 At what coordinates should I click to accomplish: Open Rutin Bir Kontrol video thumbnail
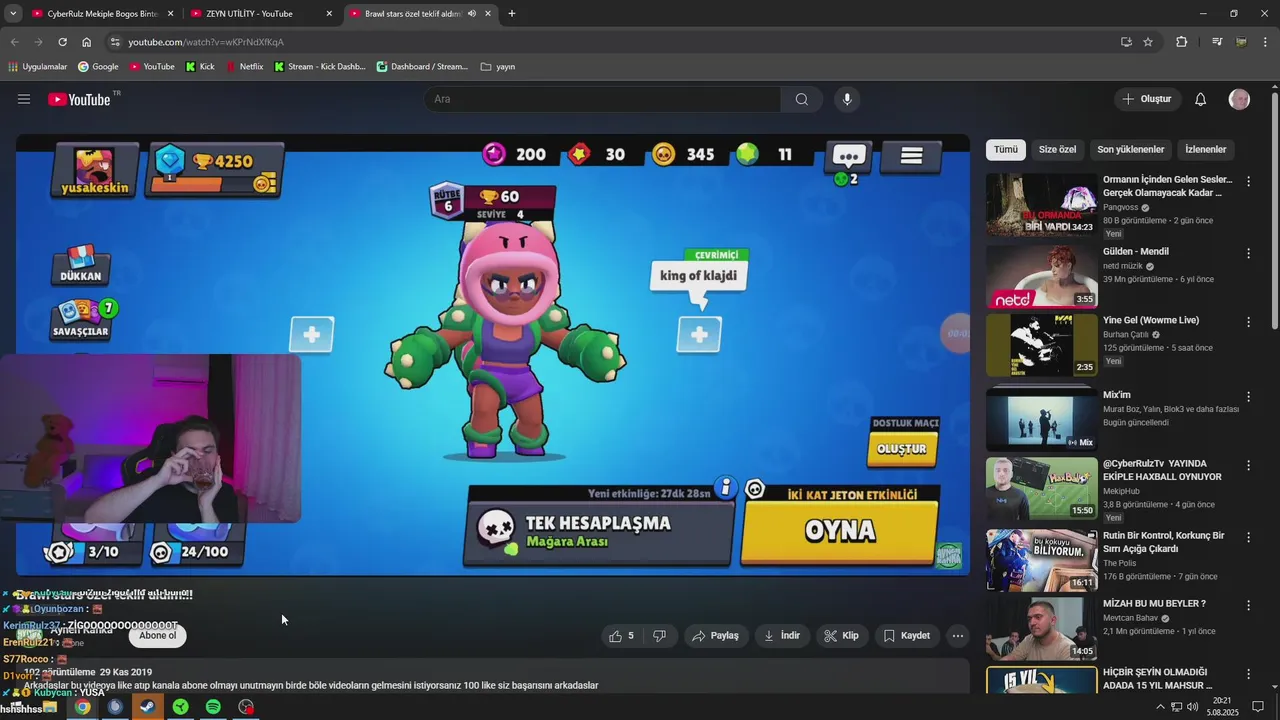(1041, 561)
